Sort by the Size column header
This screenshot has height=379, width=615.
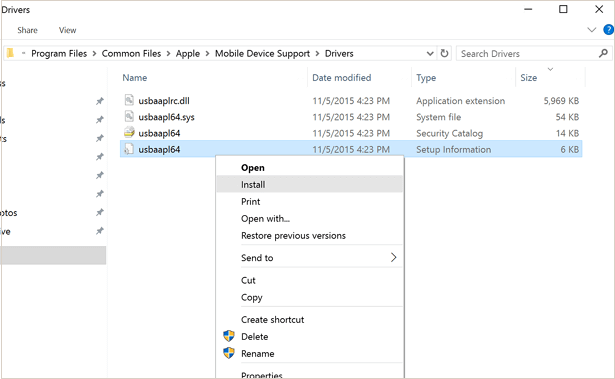(x=528, y=78)
